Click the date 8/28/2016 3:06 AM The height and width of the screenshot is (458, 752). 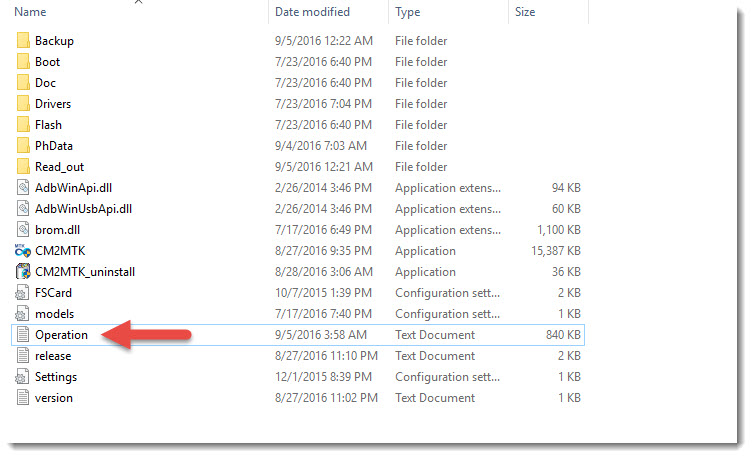tap(324, 272)
